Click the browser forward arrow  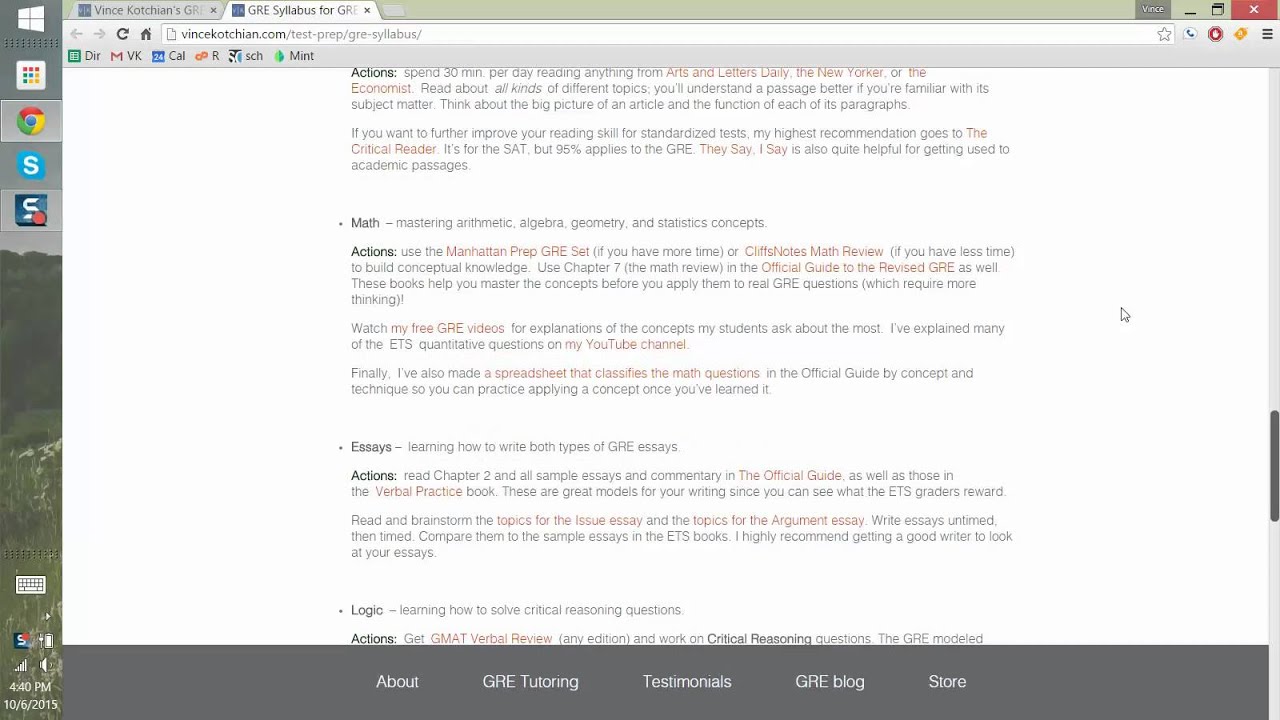point(99,34)
